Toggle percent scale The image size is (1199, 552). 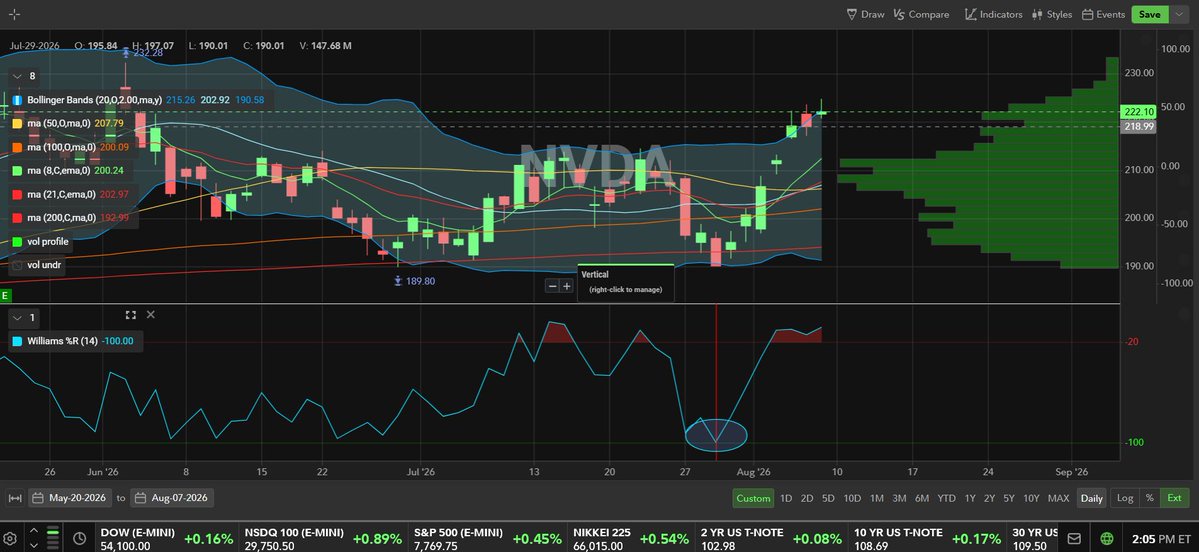pyautogui.click(x=1149, y=498)
